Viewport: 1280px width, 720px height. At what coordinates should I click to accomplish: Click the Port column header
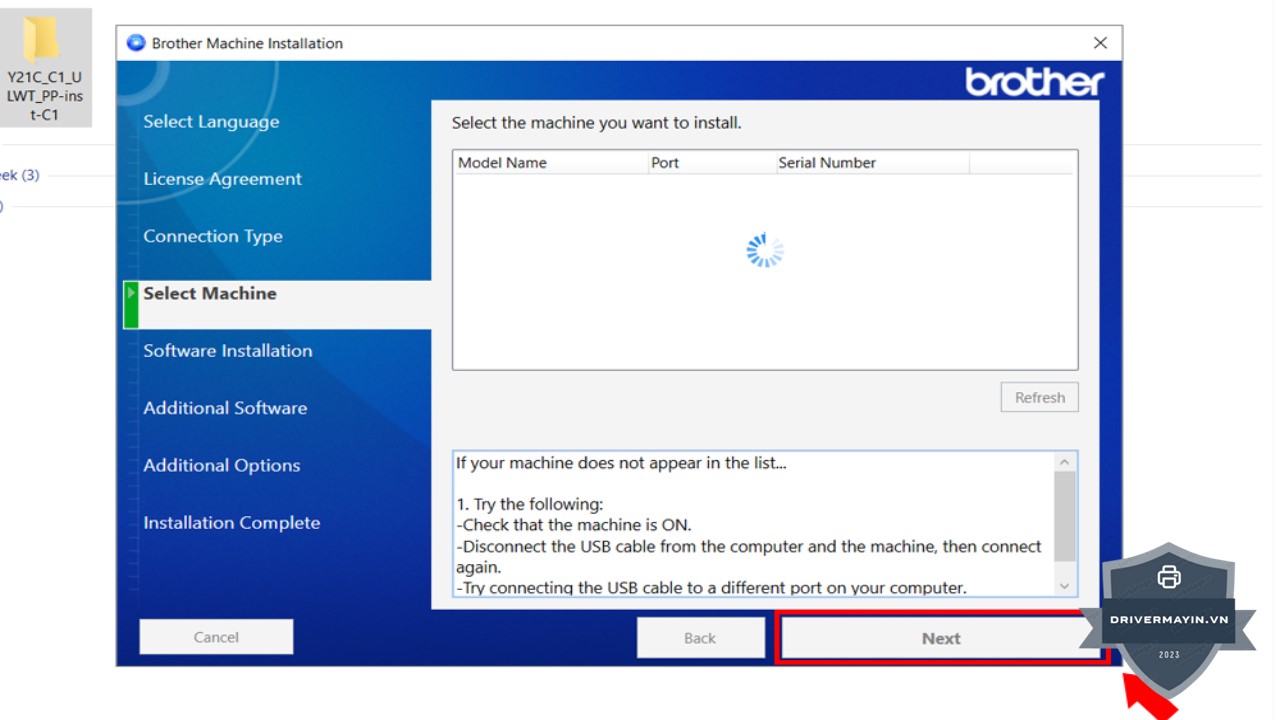click(x=711, y=163)
